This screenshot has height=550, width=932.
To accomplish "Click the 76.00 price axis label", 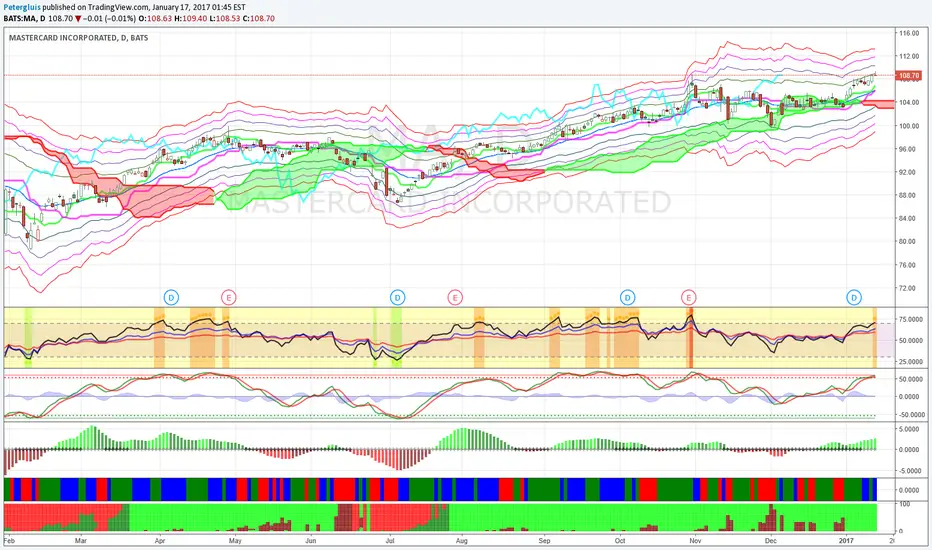I will (909, 265).
